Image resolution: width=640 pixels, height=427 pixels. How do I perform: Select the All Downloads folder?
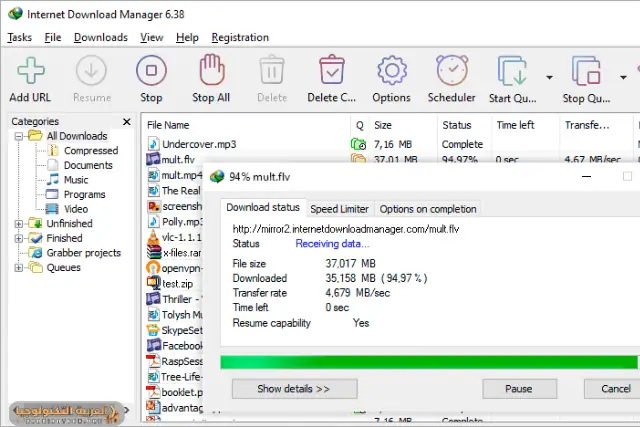(77, 136)
